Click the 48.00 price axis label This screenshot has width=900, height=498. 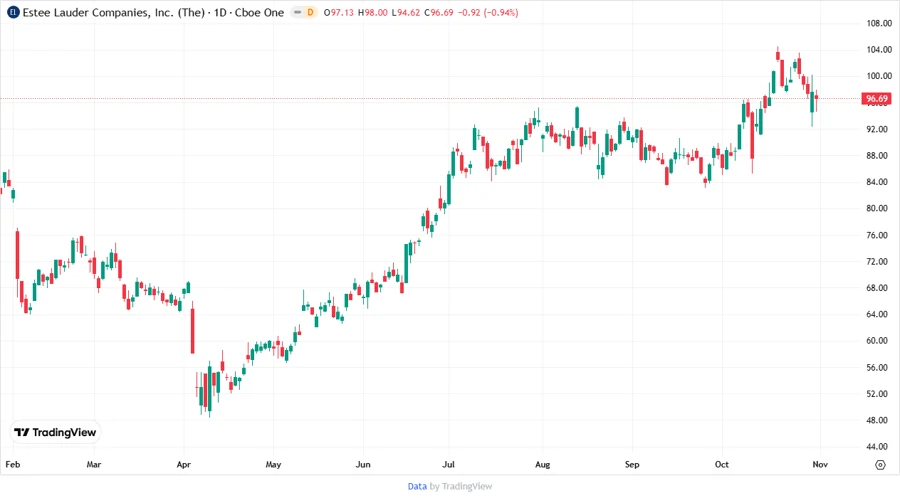click(x=879, y=421)
